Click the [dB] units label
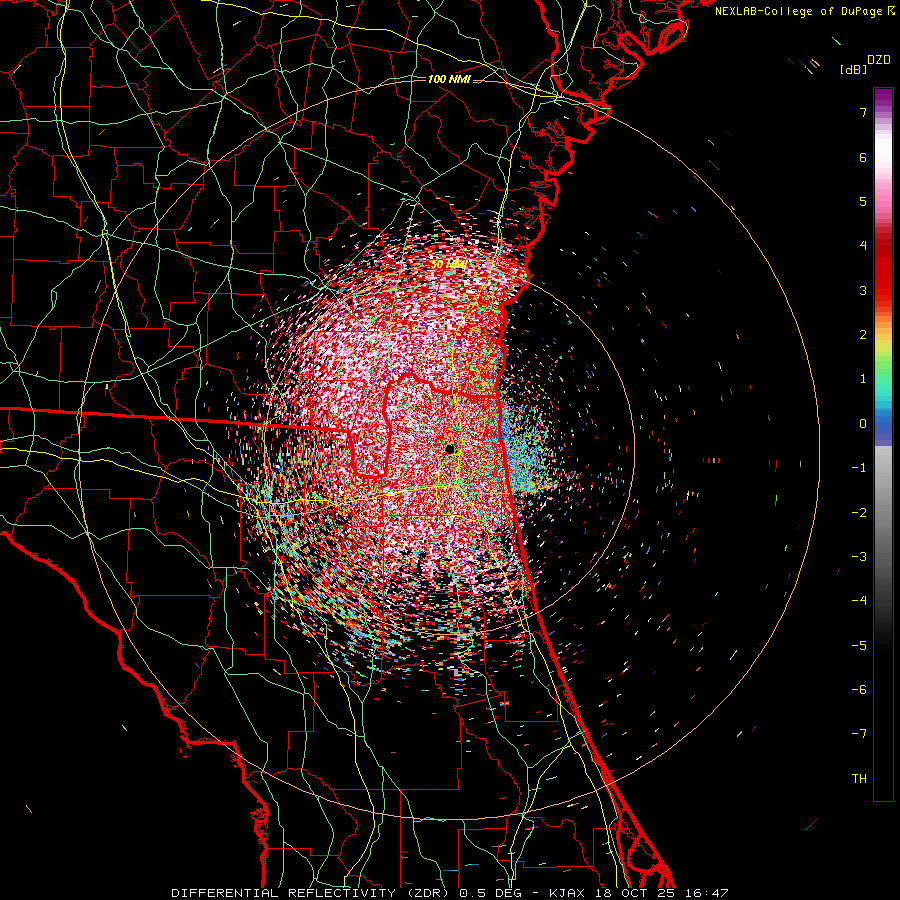Image resolution: width=900 pixels, height=900 pixels. pos(853,69)
